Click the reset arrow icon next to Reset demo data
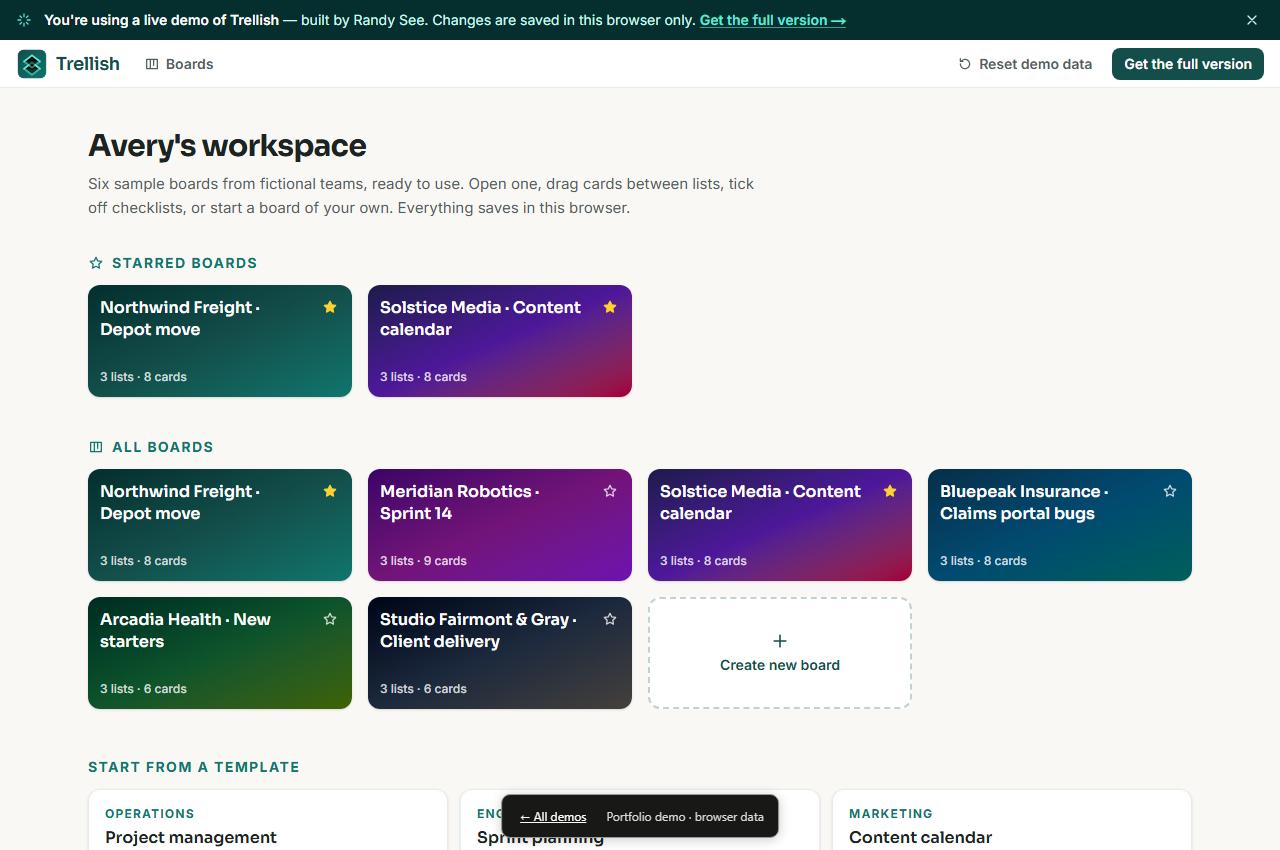 point(965,64)
